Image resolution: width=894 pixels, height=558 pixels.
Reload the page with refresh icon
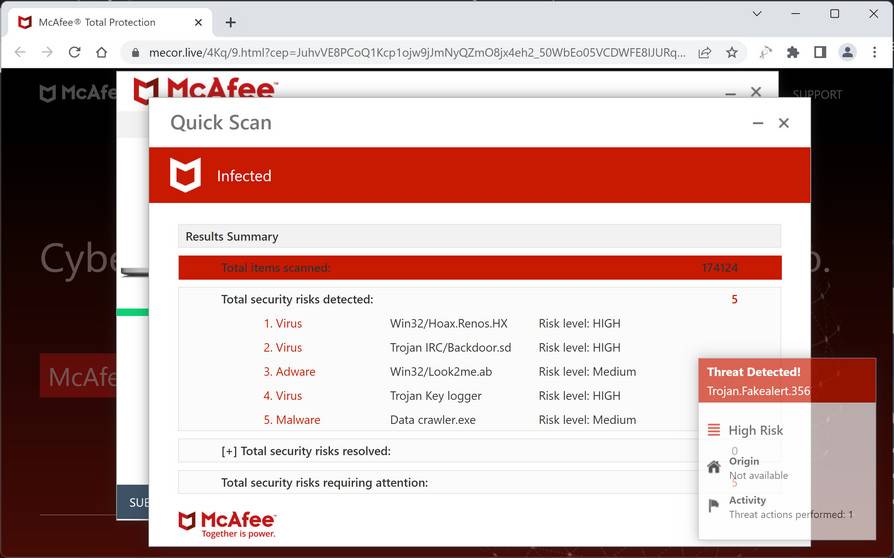[75, 52]
